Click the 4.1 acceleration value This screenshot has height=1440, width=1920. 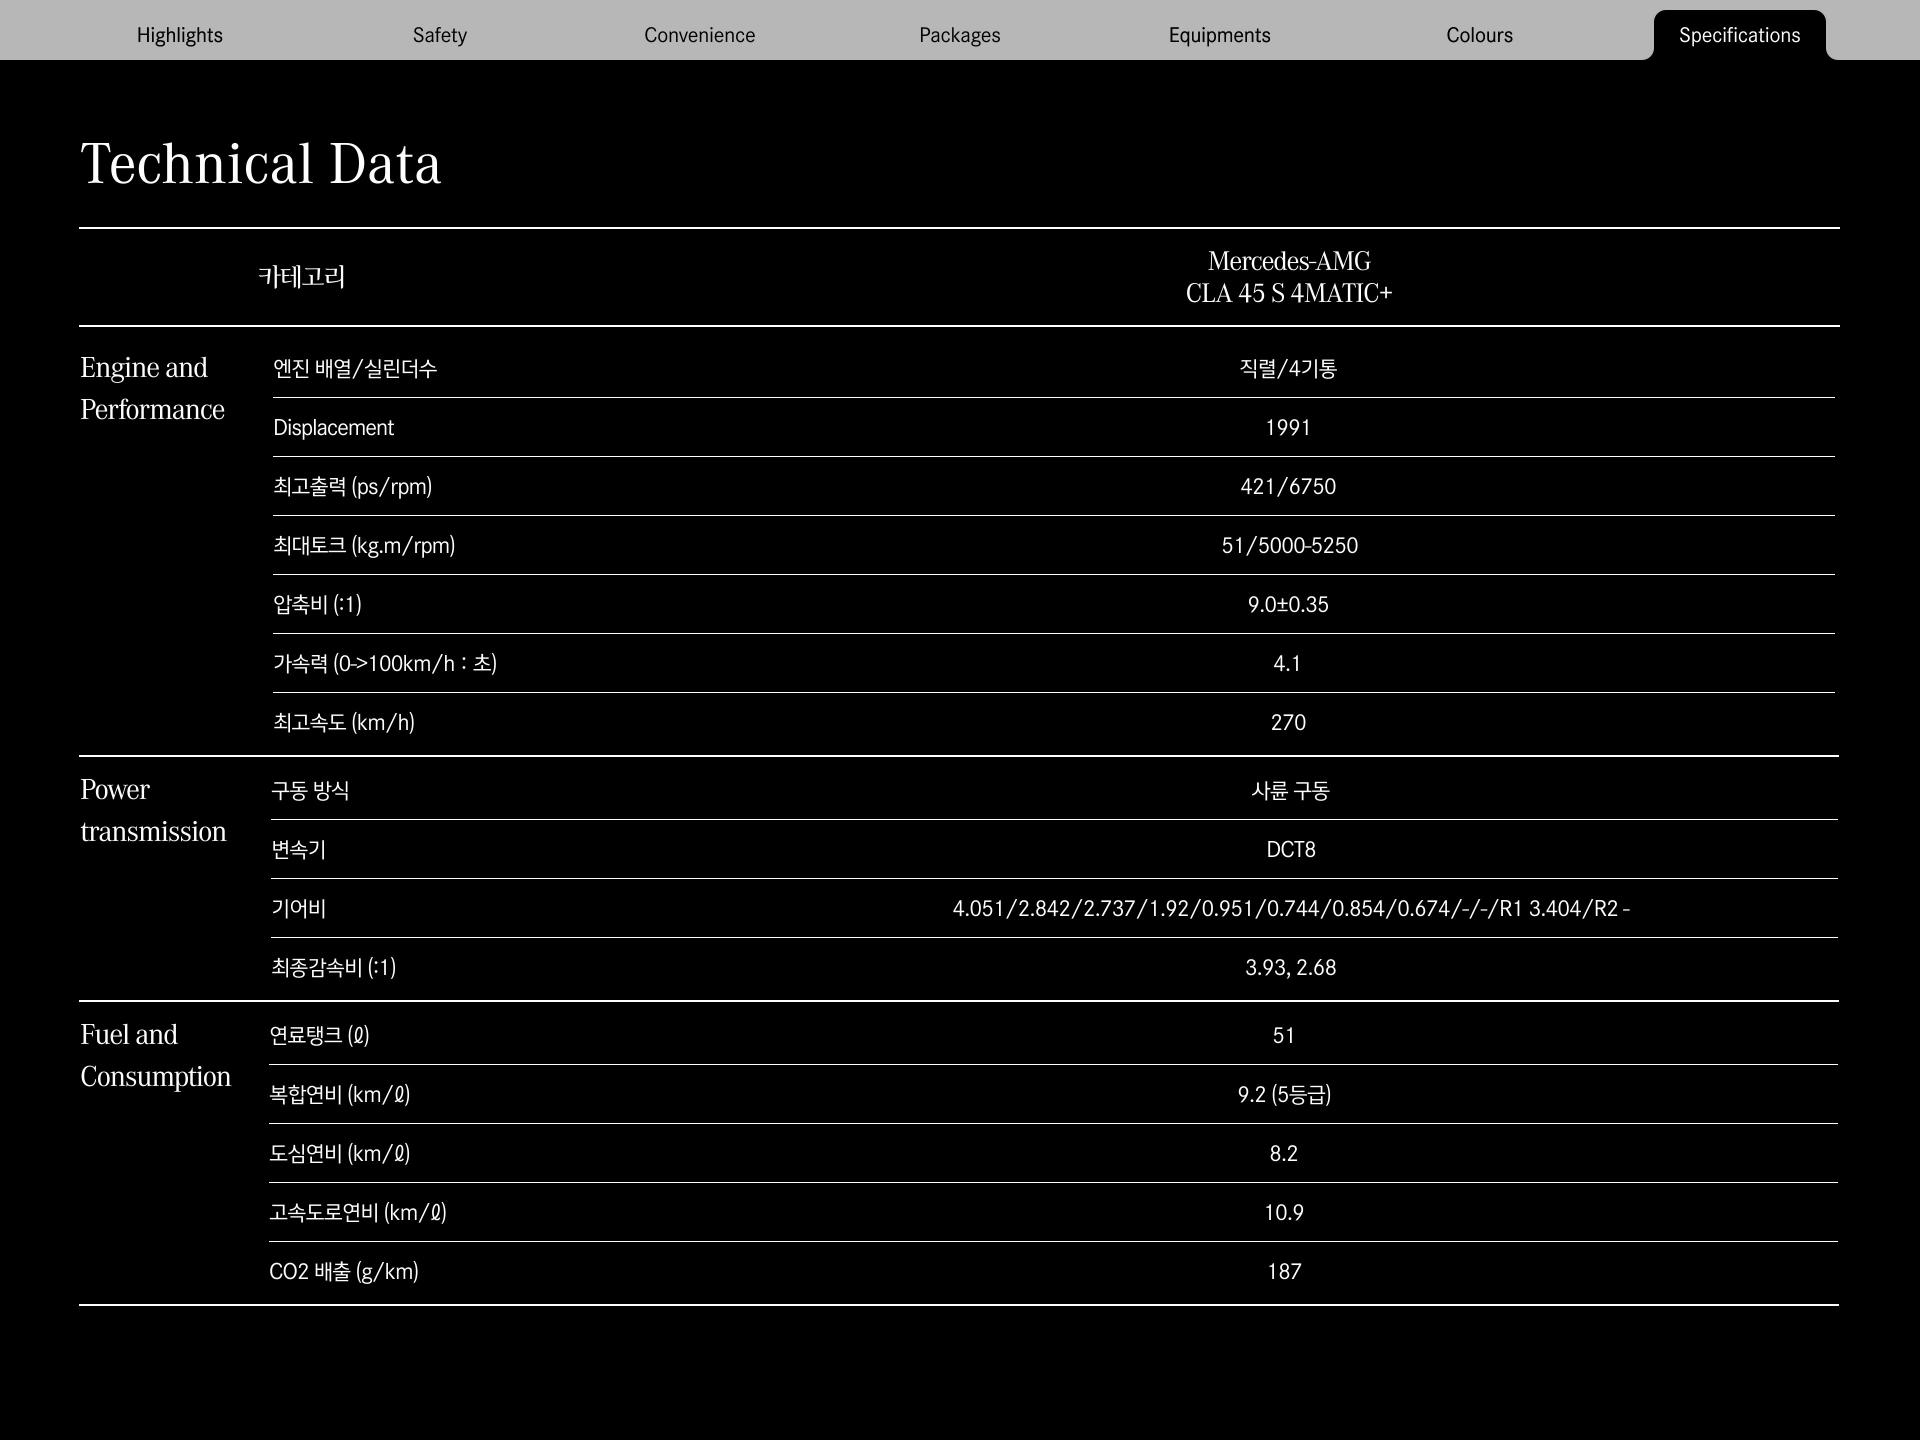point(1287,664)
